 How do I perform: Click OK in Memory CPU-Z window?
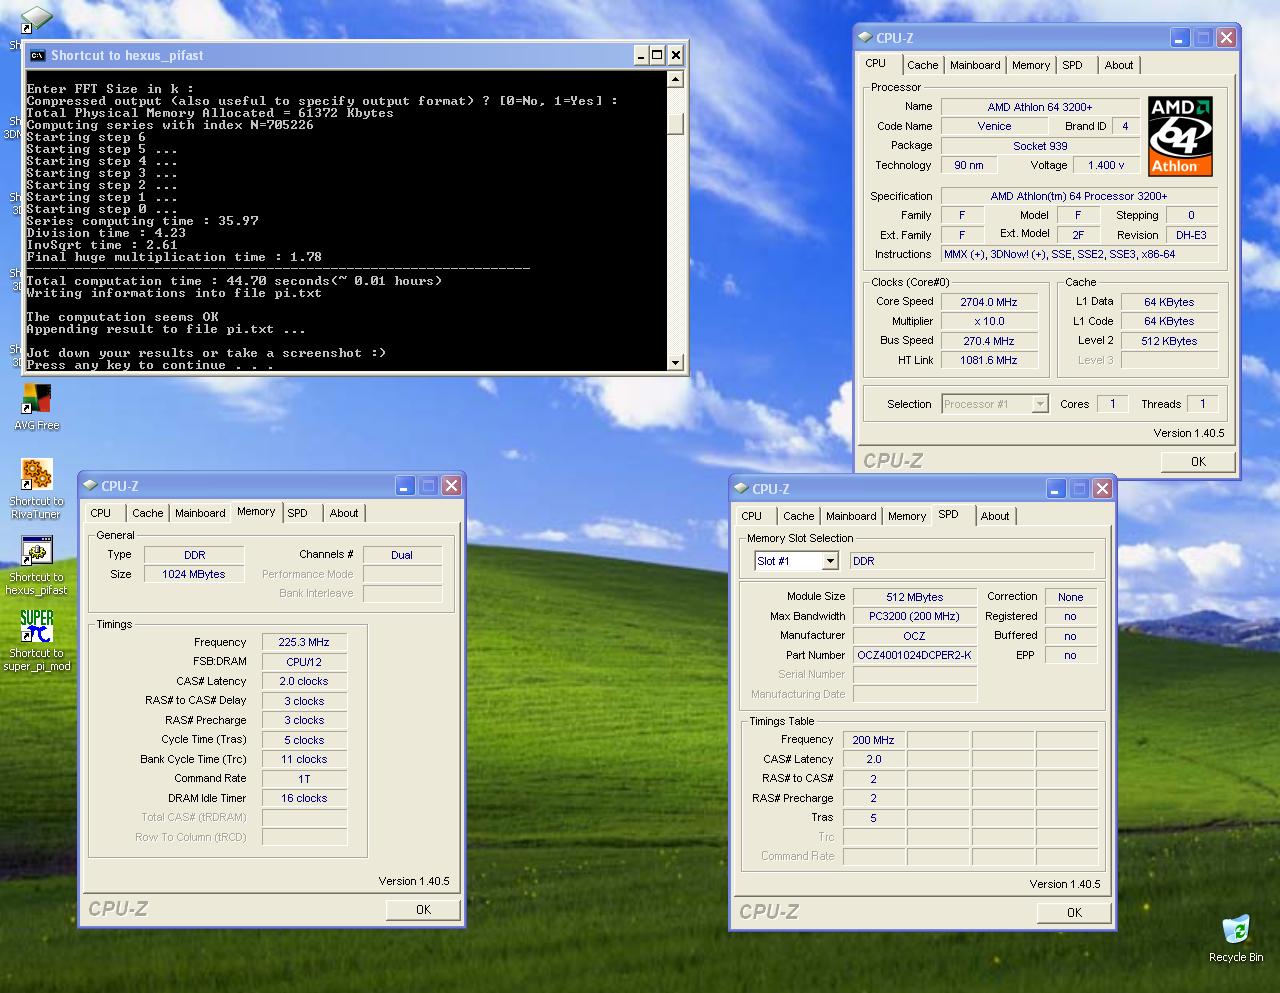coord(423,910)
